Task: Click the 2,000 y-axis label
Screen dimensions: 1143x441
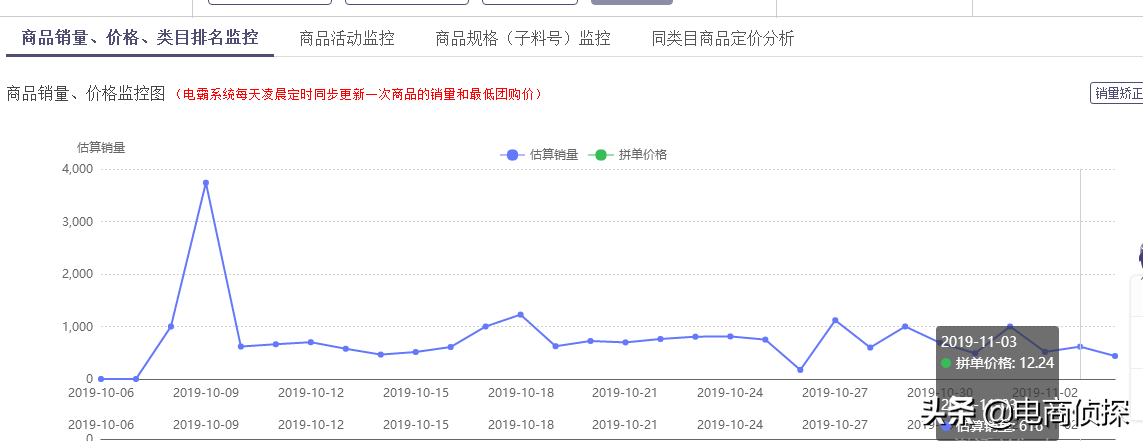Action: (78, 274)
